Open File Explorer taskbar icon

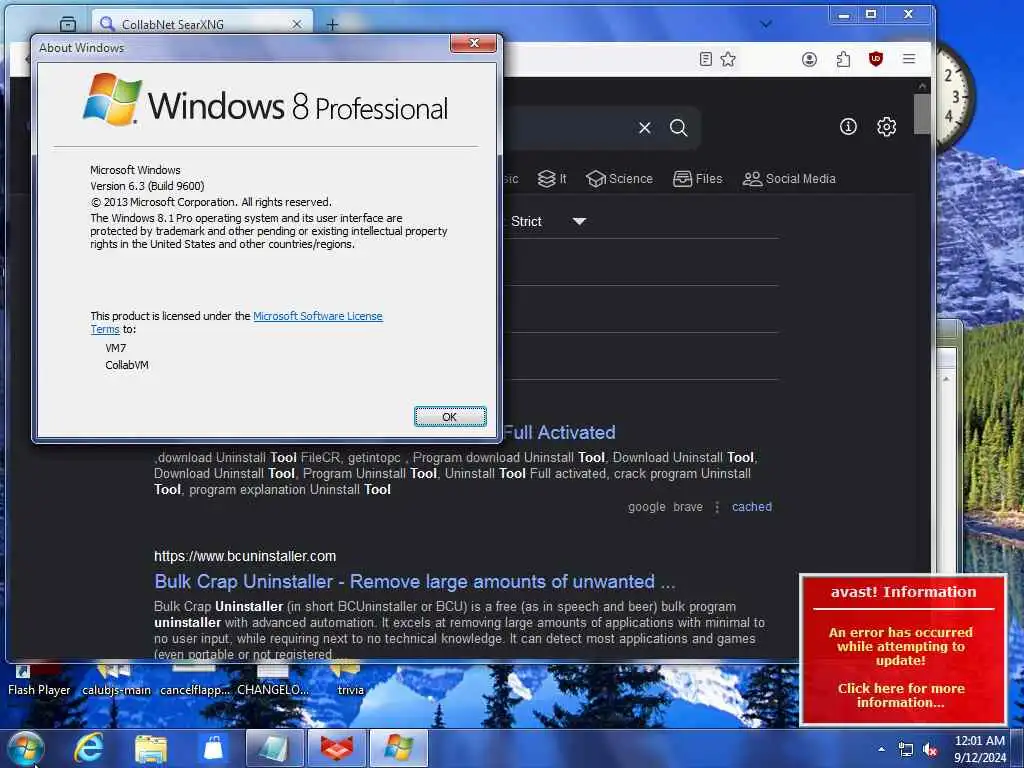(151, 748)
